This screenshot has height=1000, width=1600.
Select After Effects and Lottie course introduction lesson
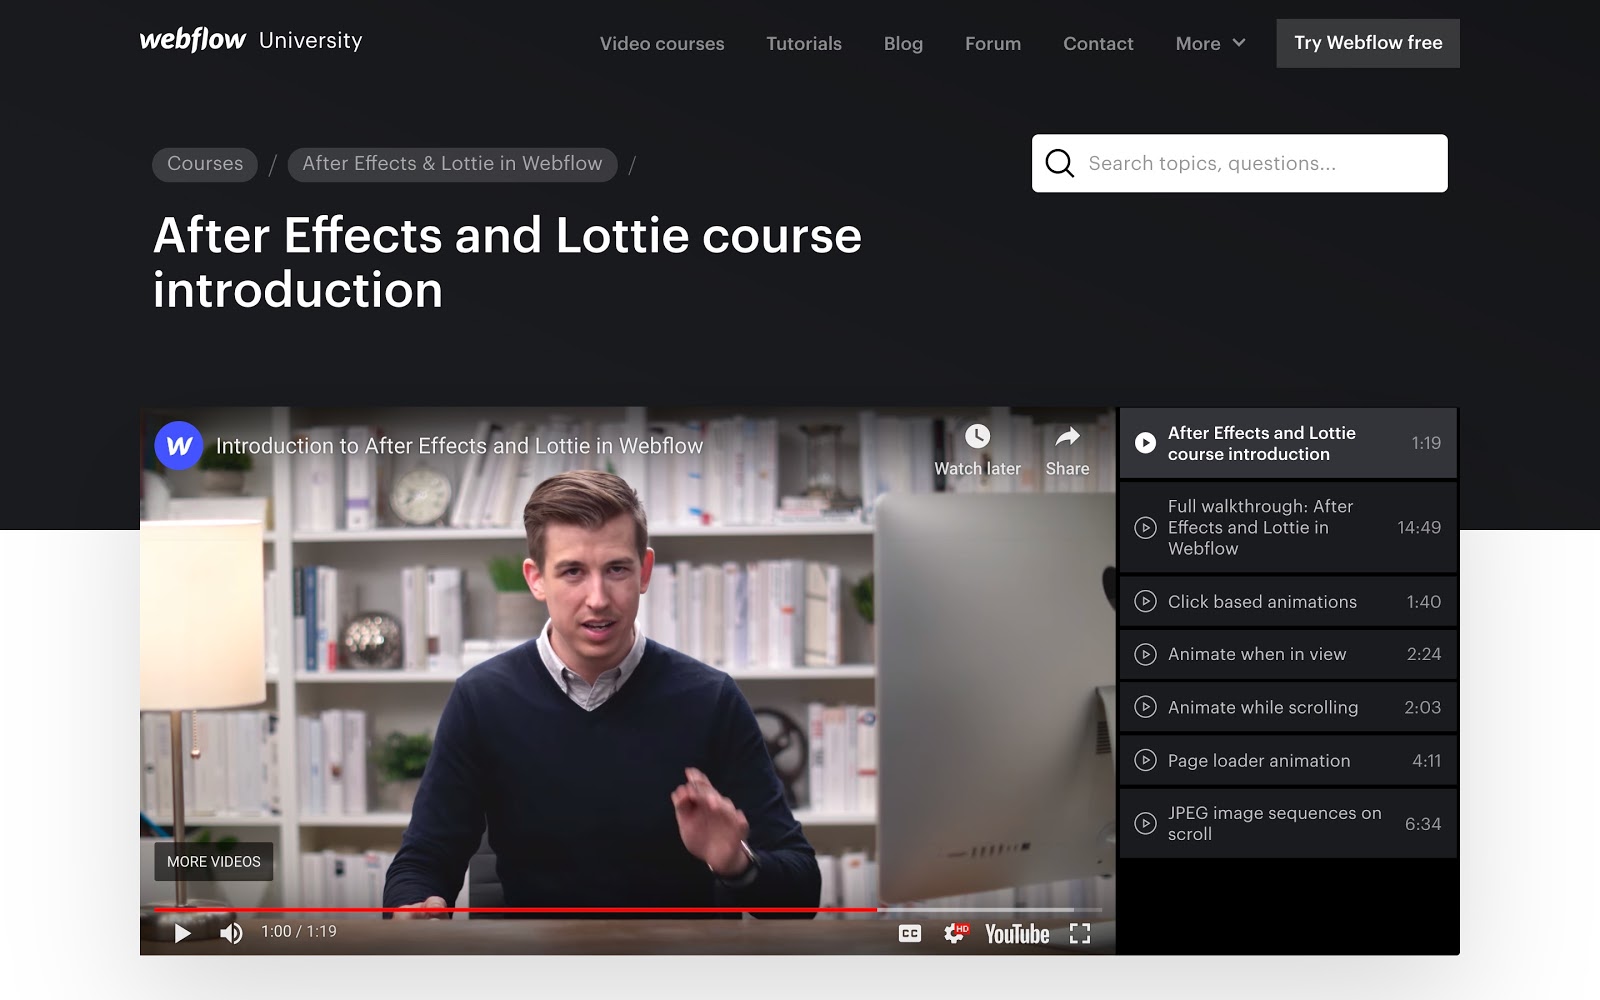[1288, 443]
